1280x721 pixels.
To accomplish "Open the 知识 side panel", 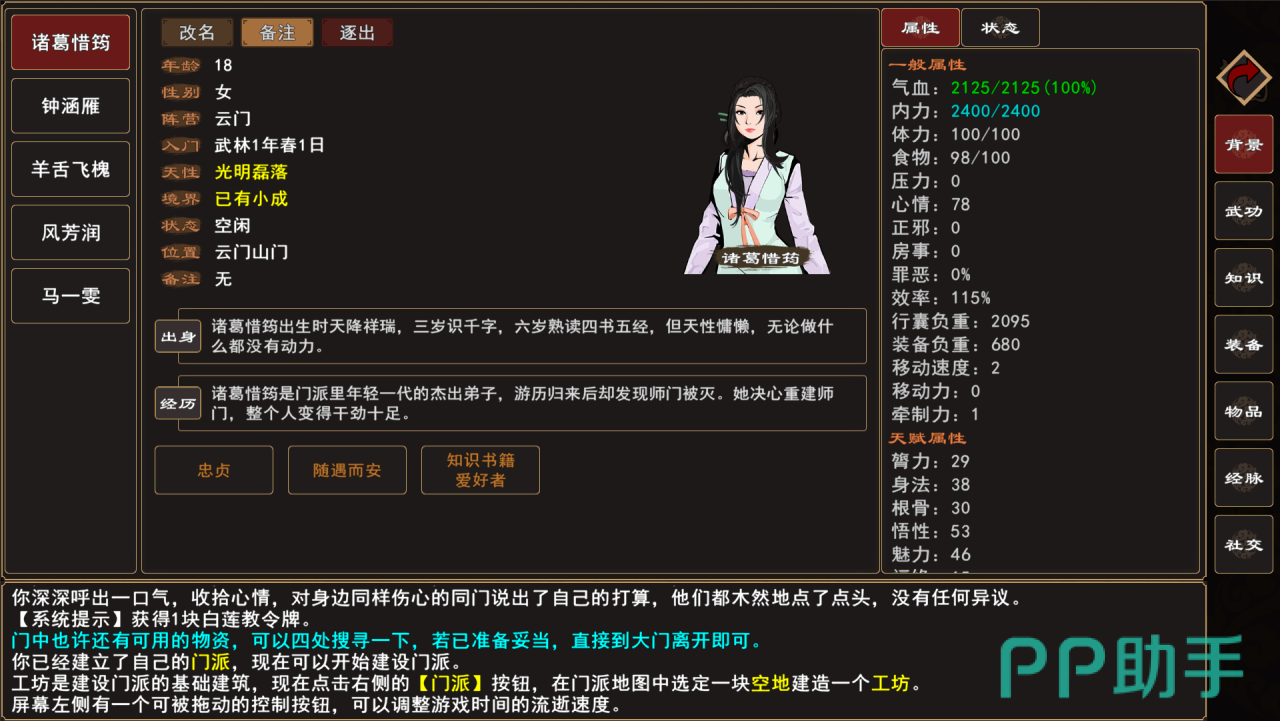I will pos(1244,278).
